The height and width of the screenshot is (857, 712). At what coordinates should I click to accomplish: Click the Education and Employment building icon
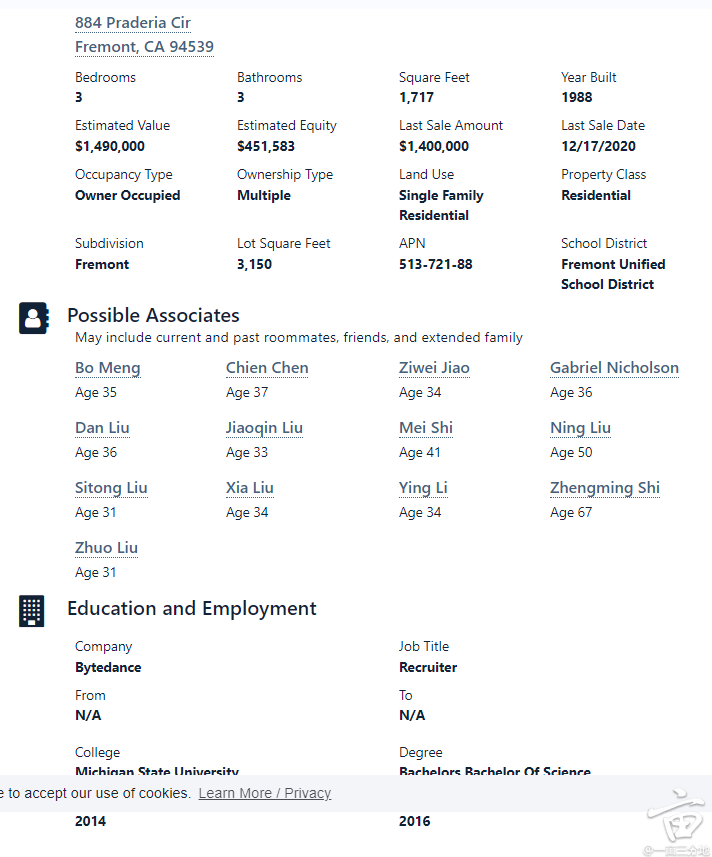pyautogui.click(x=32, y=610)
